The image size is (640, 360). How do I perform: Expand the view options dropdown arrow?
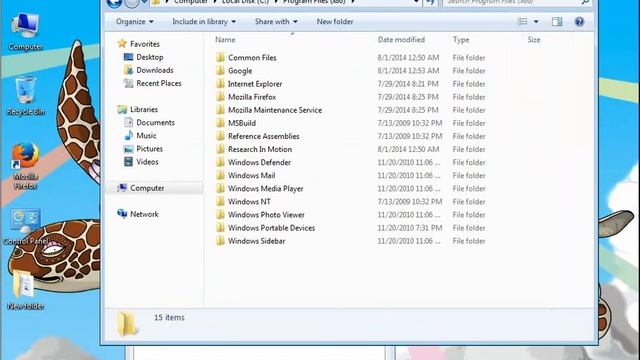536,22
